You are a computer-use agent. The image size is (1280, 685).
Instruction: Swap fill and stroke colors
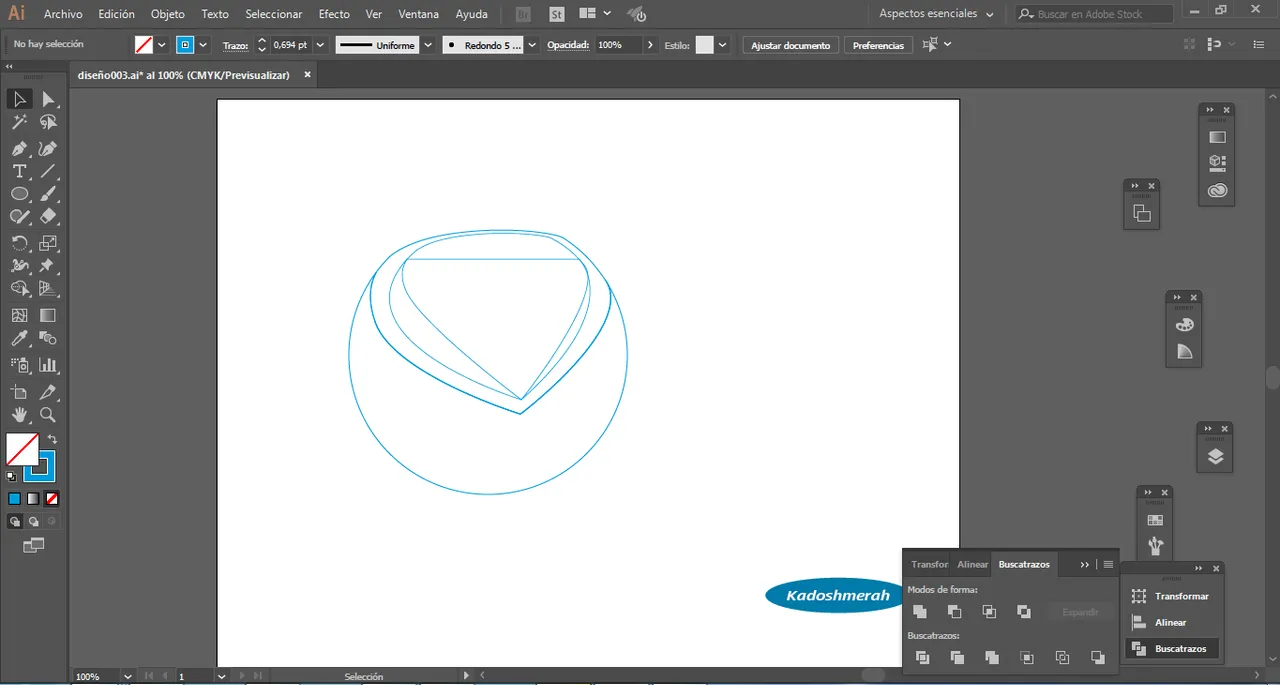[x=53, y=439]
